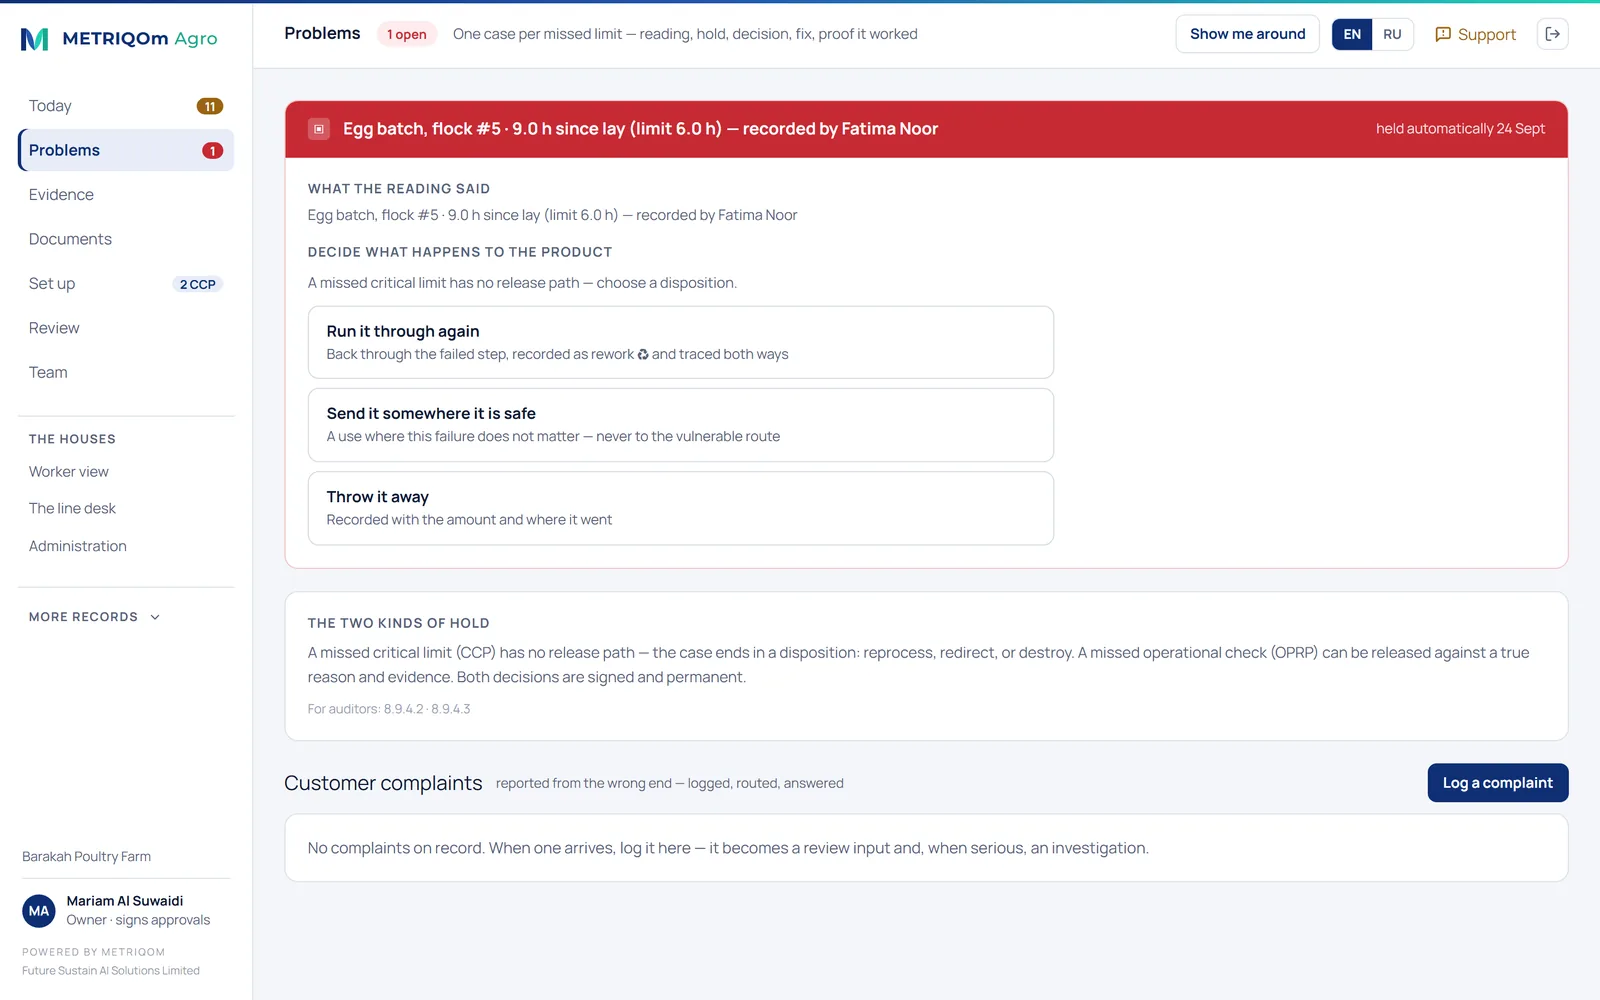Click the Customer complaints heading
Image resolution: width=1600 pixels, height=1000 pixels.
click(383, 783)
